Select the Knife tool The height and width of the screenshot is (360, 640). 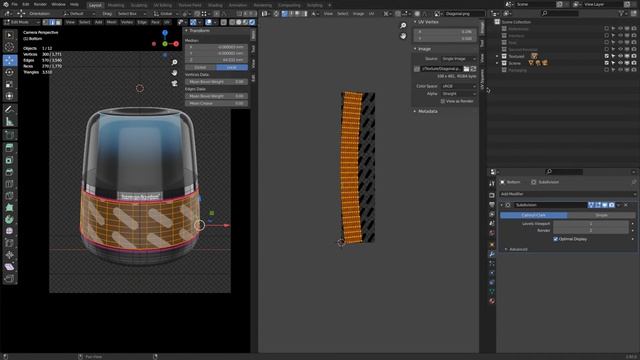point(9,196)
